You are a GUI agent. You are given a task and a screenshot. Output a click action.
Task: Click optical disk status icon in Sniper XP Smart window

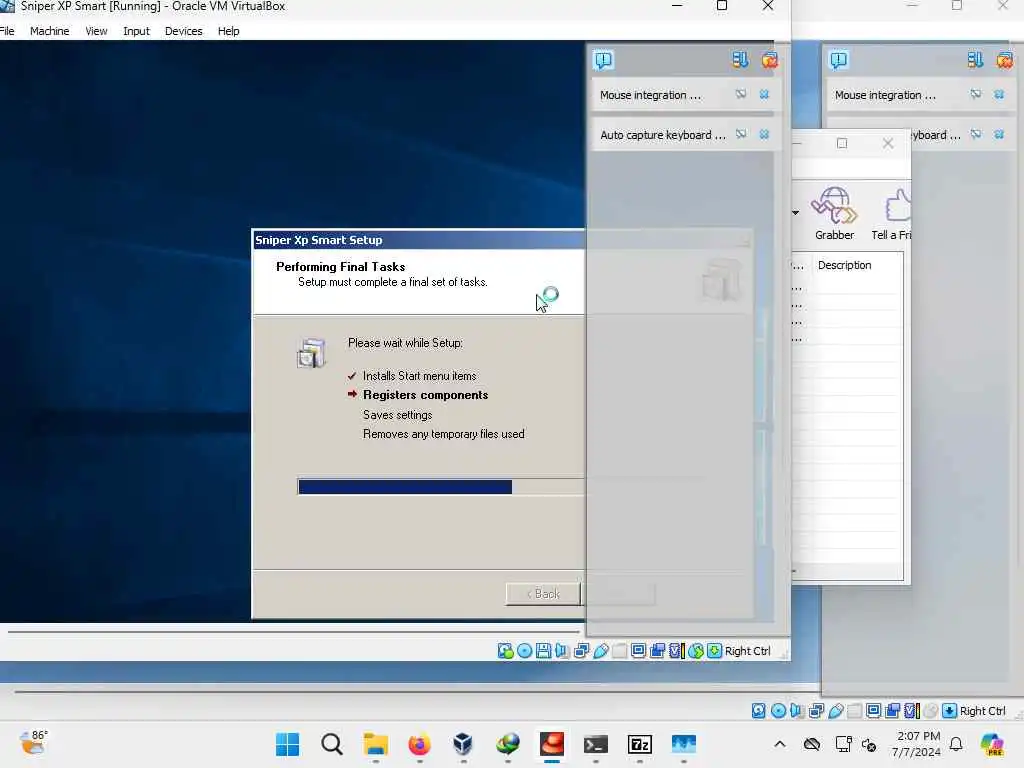coord(524,651)
